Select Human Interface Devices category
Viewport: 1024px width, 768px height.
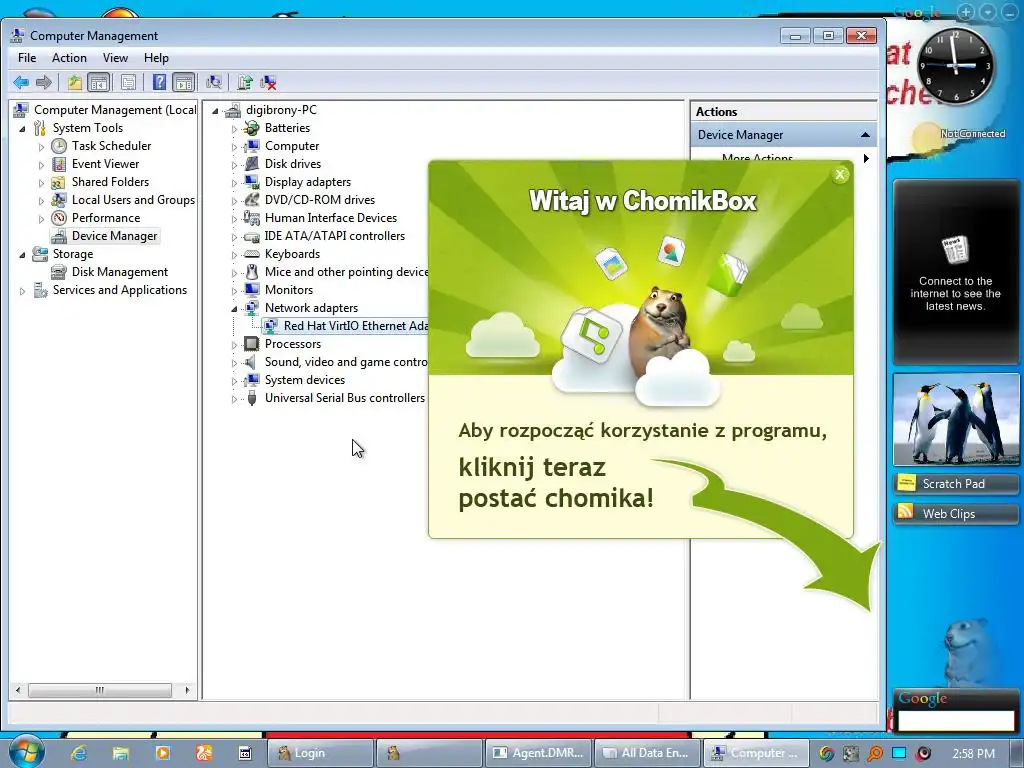330,218
